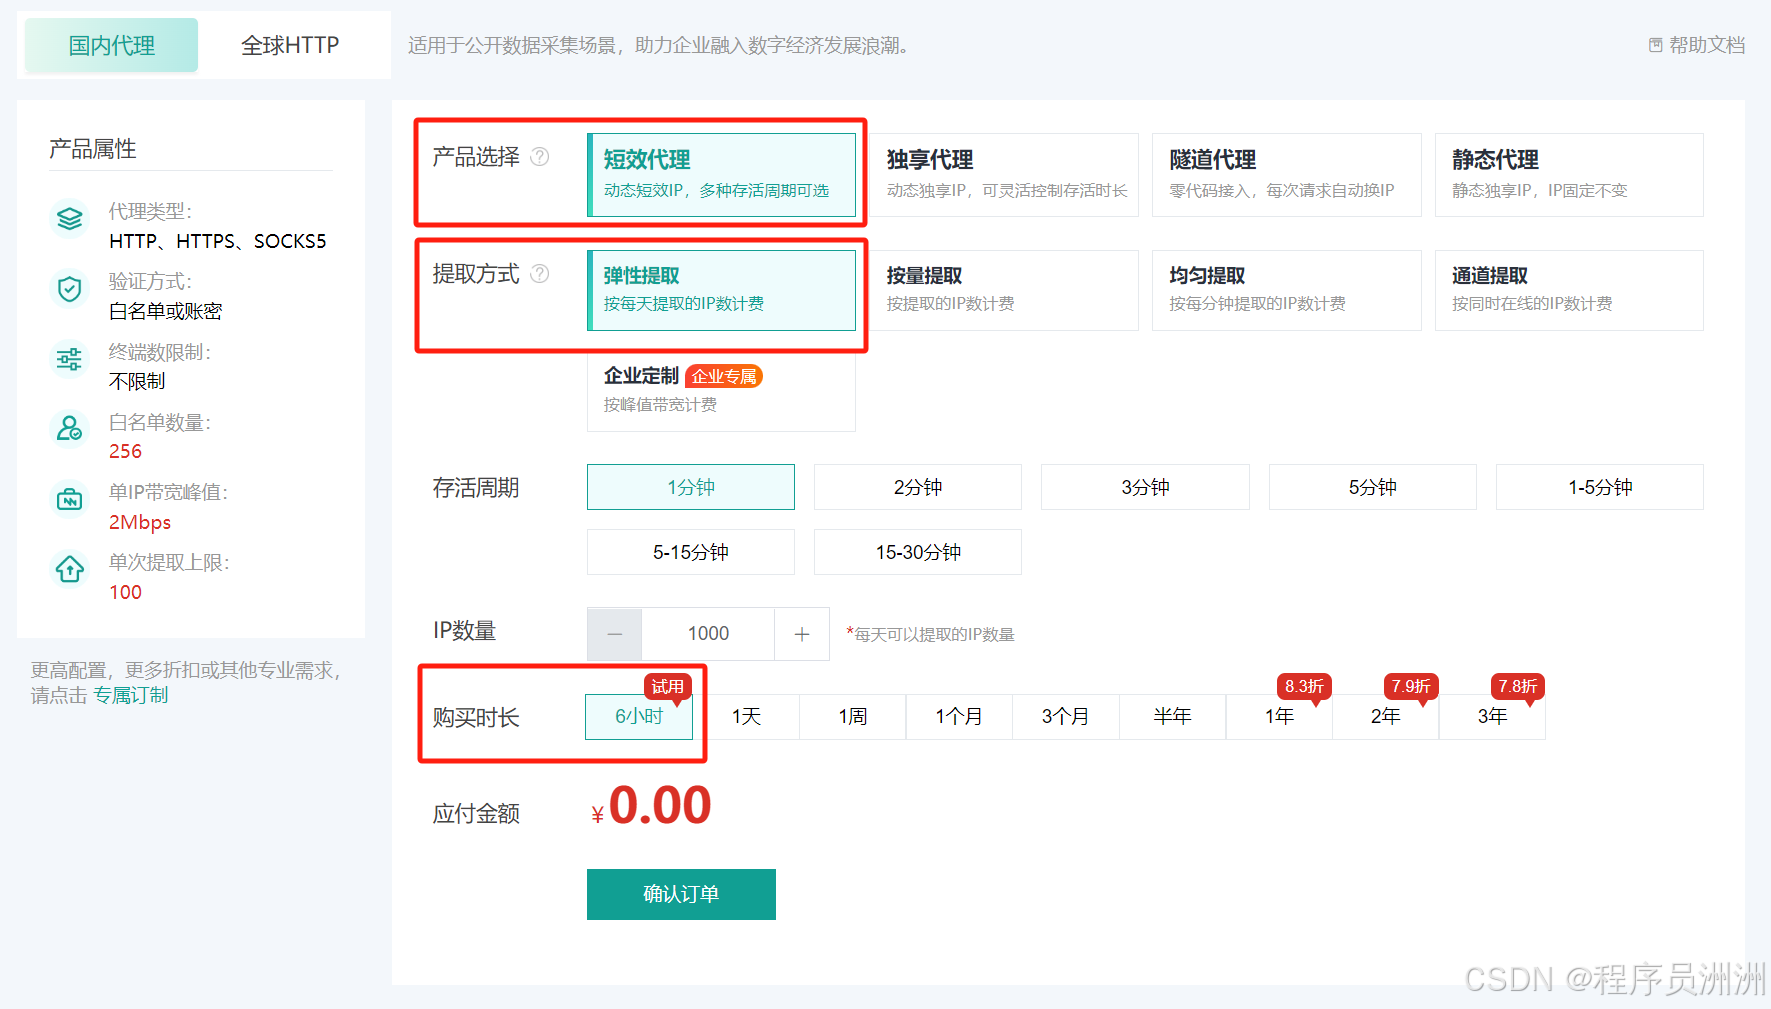
Task: Click the help document icon
Action: pyautogui.click(x=1655, y=45)
